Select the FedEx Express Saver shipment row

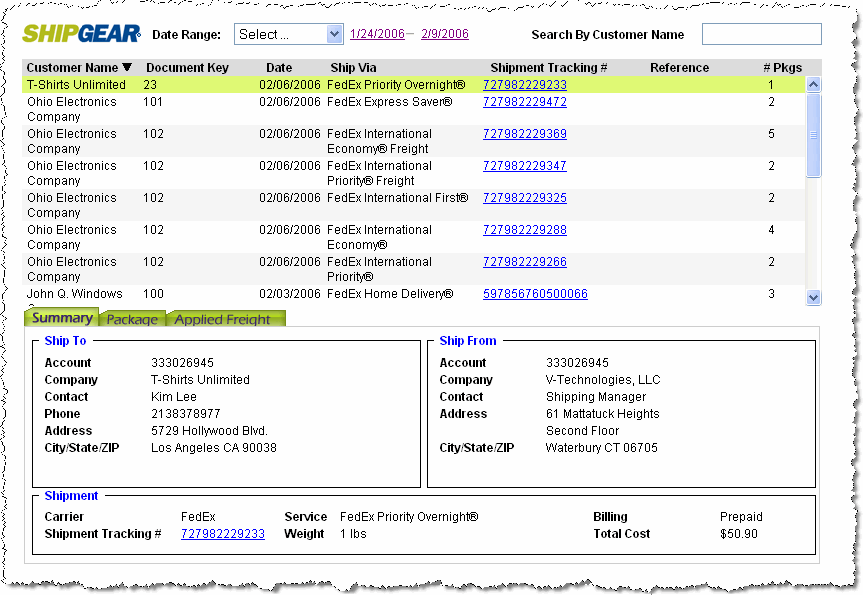[413, 109]
